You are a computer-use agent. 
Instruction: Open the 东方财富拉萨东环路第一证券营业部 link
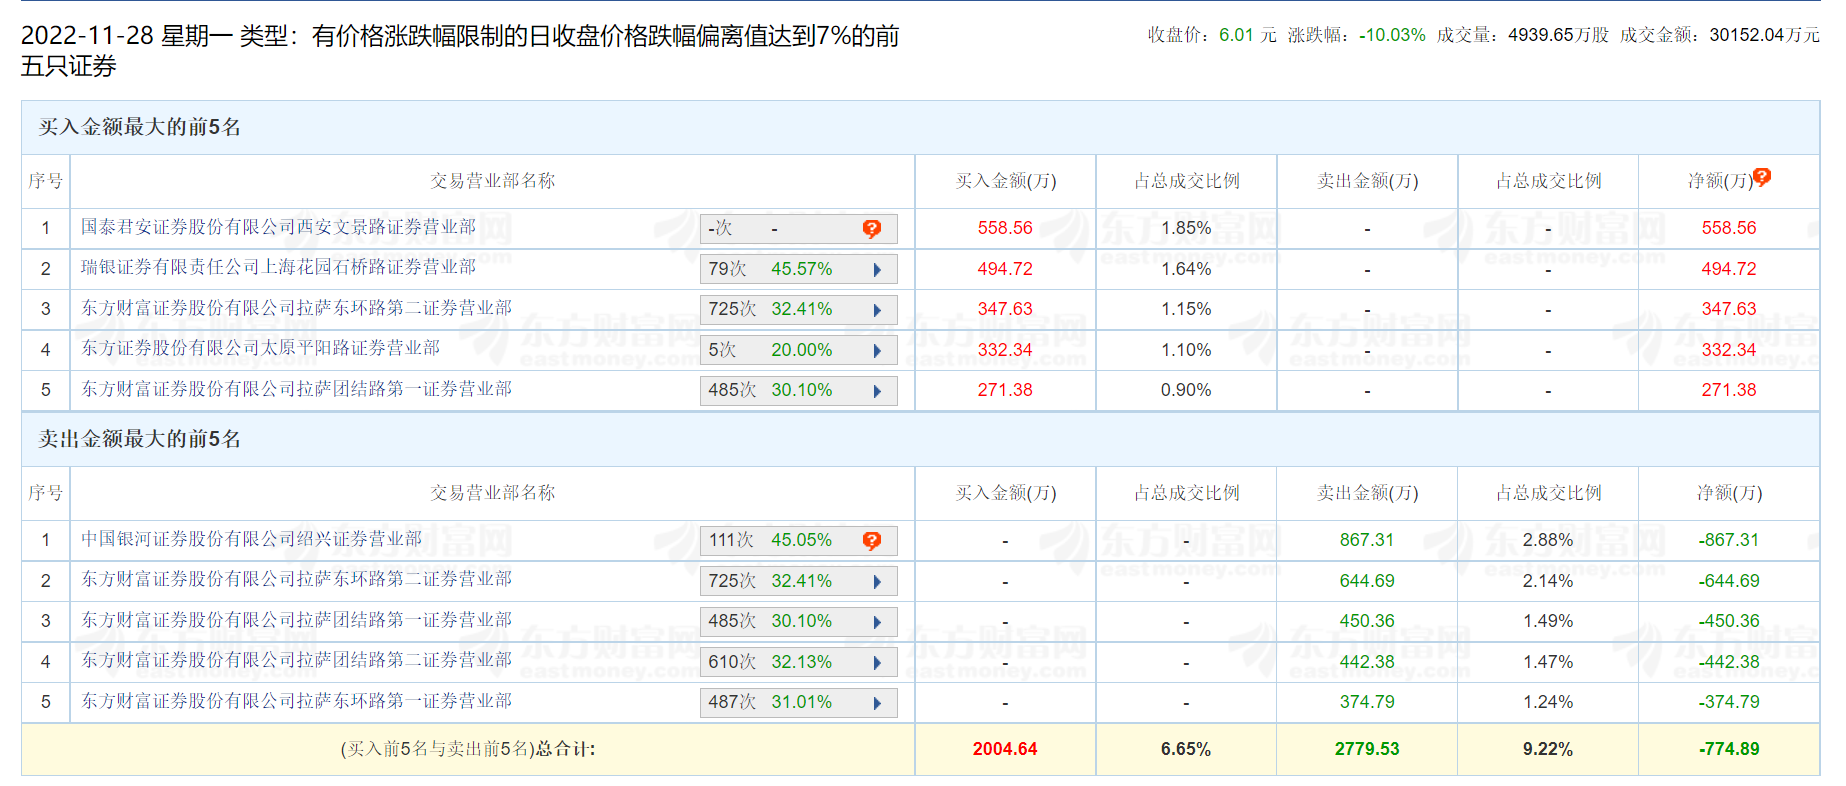[x=296, y=701]
